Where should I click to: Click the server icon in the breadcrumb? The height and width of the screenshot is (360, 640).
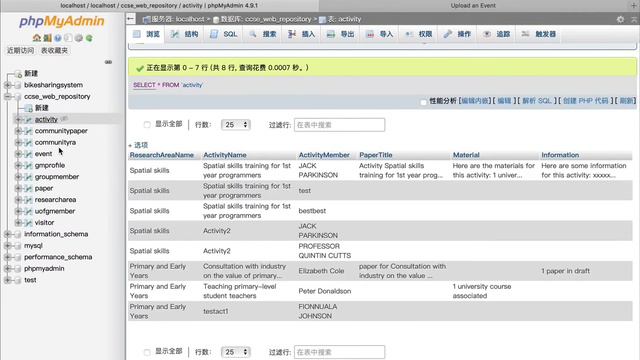pos(146,19)
